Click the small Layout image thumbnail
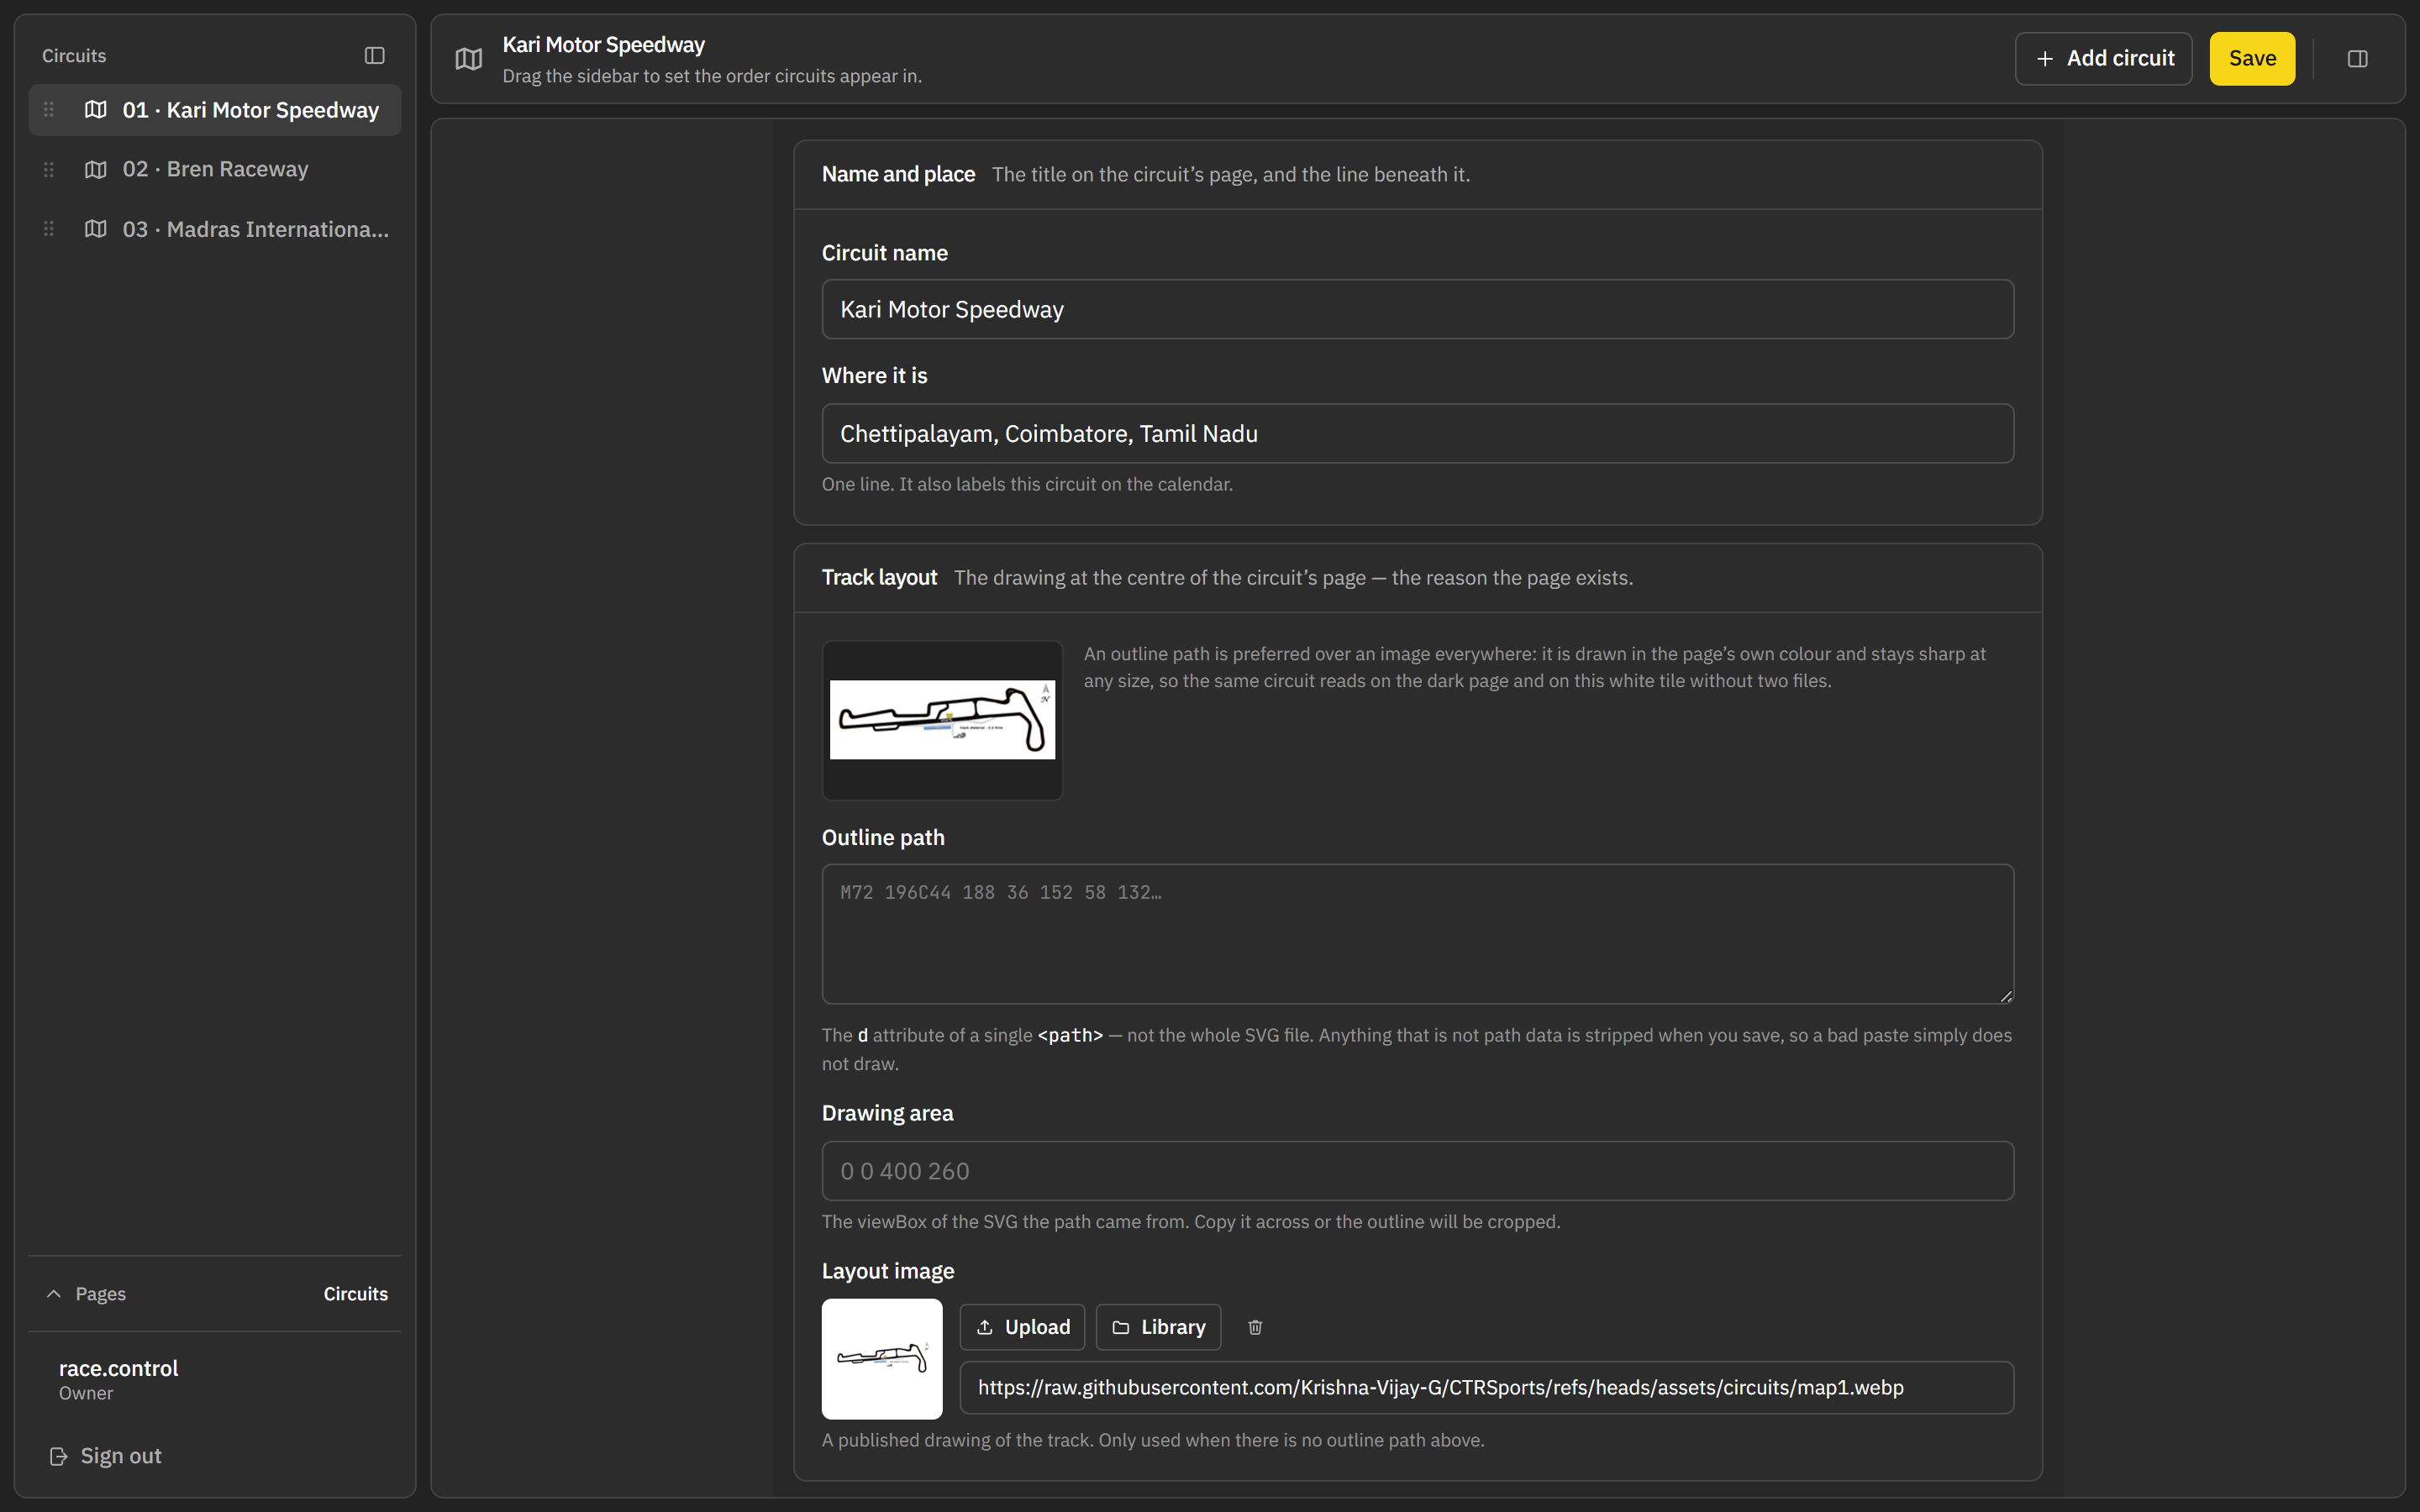This screenshot has height=1512, width=2420. (882, 1359)
